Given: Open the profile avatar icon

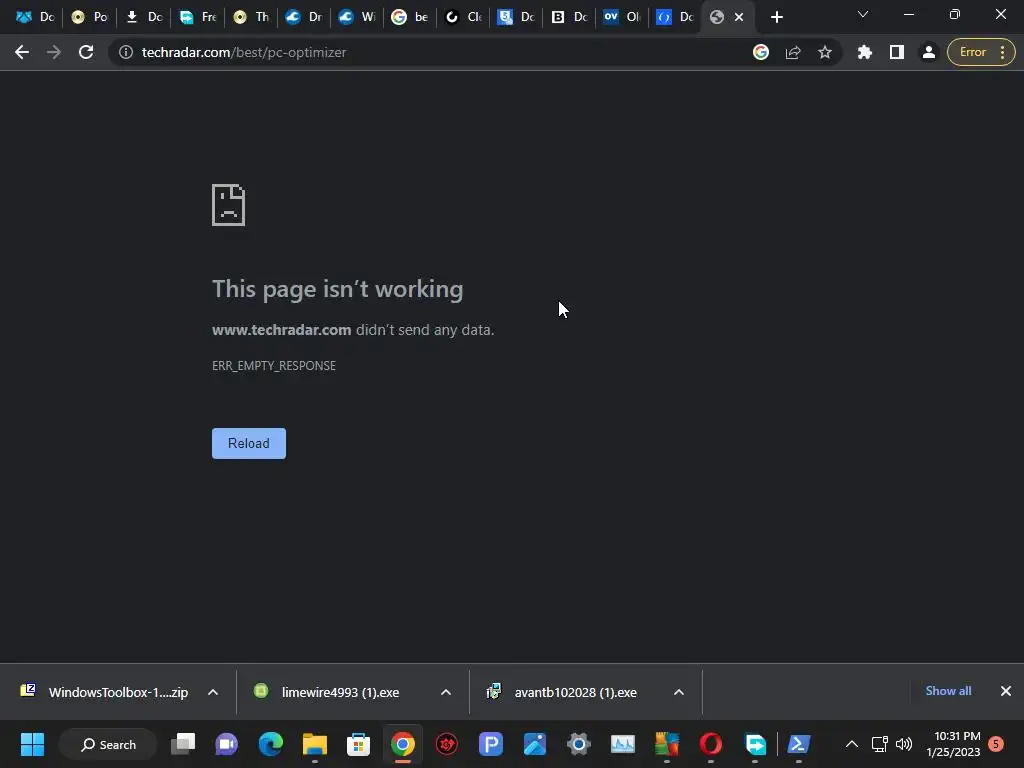Looking at the screenshot, I should (x=929, y=52).
